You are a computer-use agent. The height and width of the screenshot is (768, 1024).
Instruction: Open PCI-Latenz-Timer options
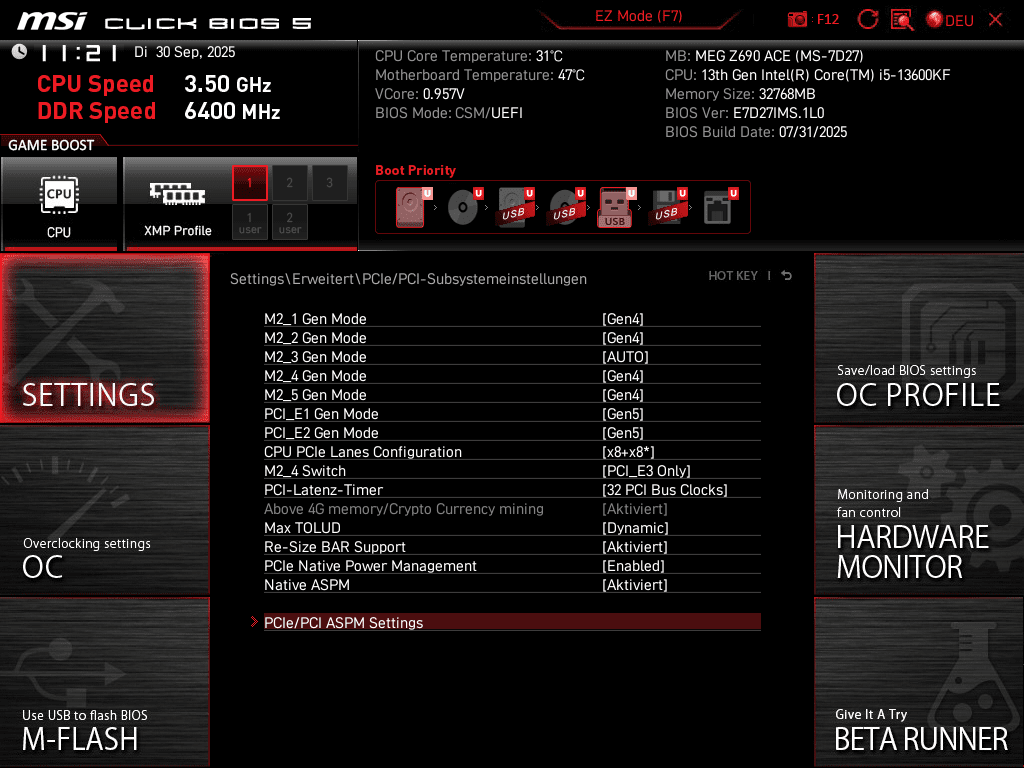click(512, 489)
